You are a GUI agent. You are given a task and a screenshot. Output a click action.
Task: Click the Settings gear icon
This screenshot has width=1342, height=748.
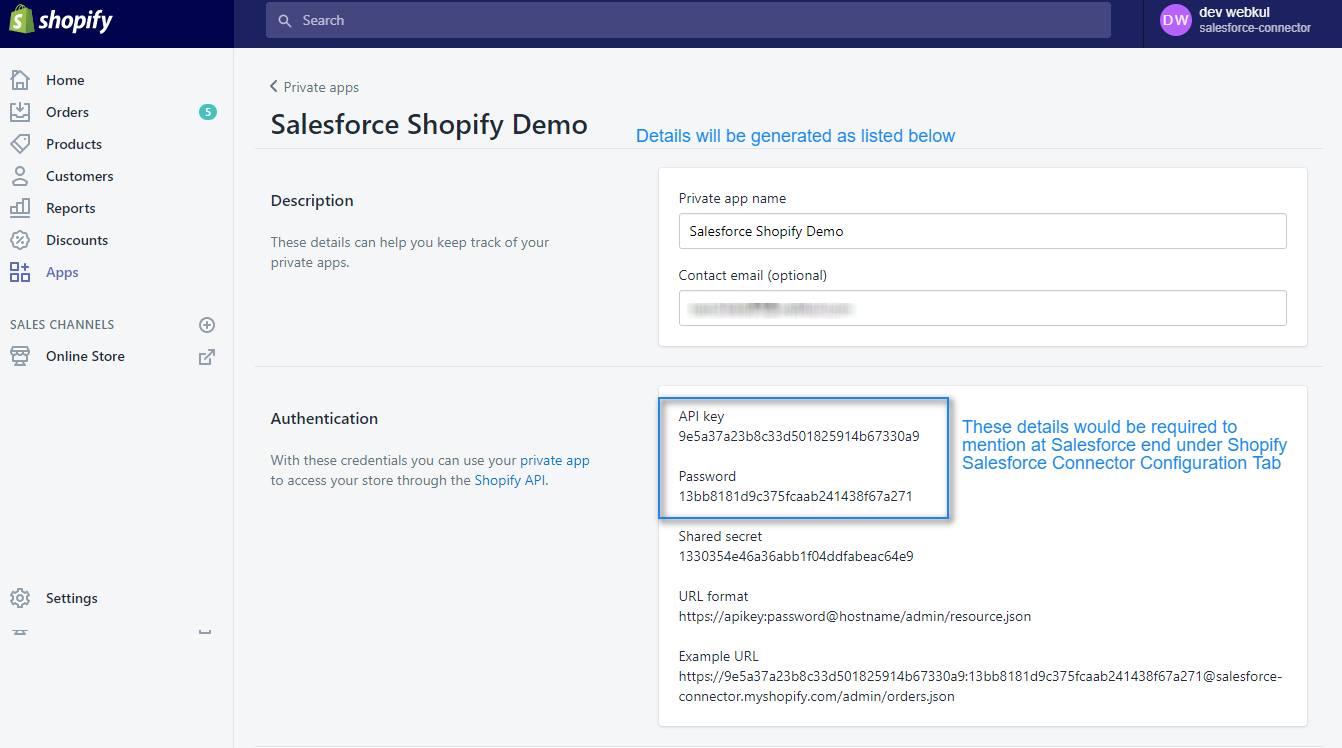click(x=20, y=598)
